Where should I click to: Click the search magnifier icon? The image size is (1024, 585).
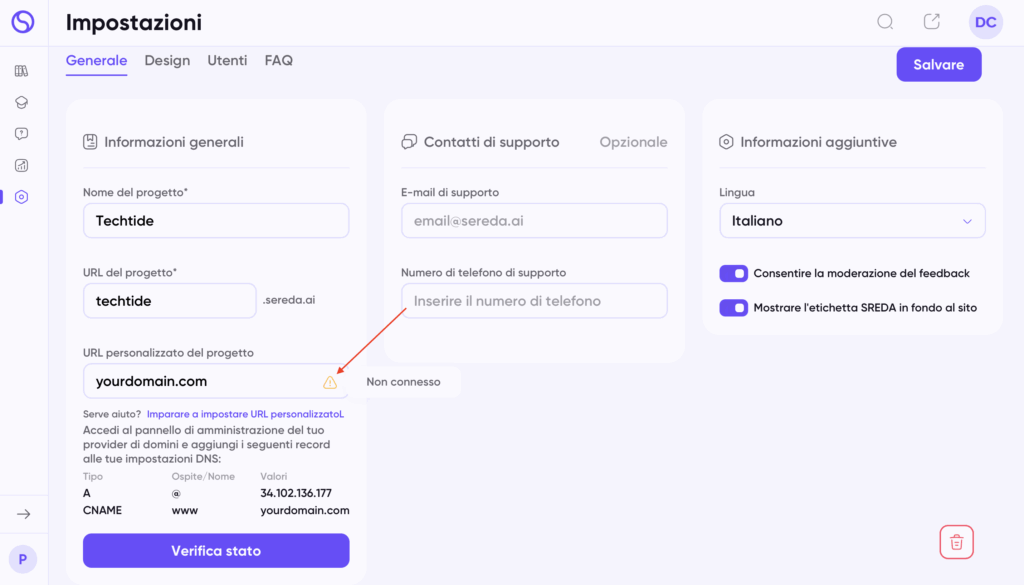click(885, 22)
